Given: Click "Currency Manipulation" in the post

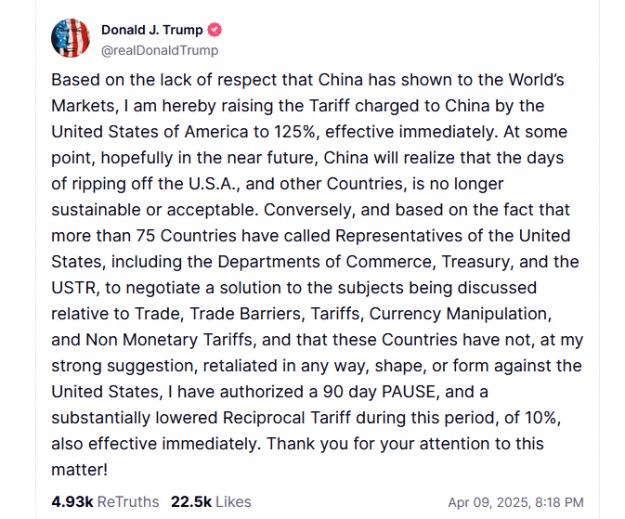Looking at the screenshot, I should (496, 315).
